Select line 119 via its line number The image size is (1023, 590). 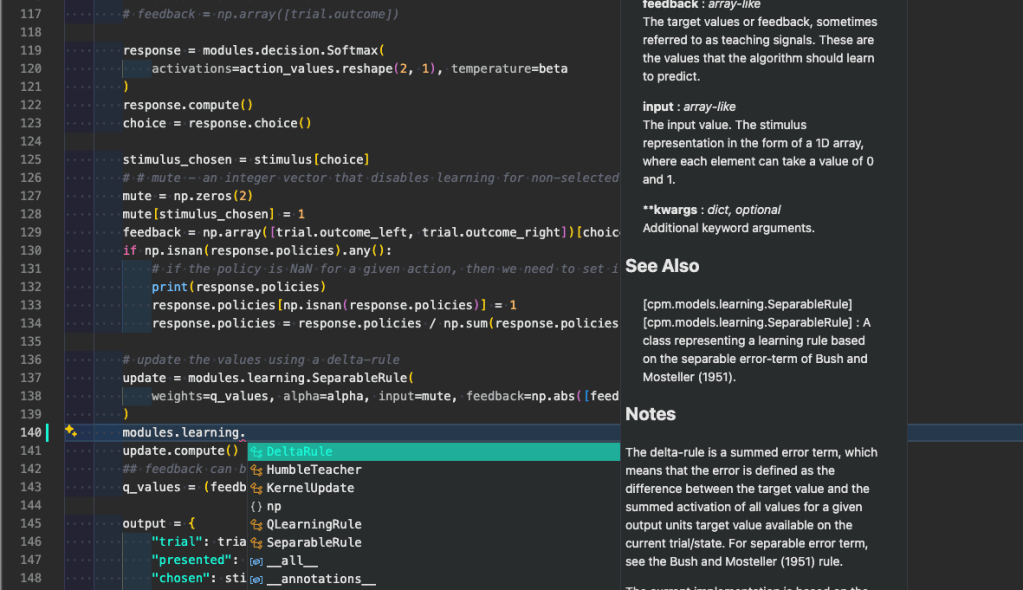pyautogui.click(x=30, y=50)
